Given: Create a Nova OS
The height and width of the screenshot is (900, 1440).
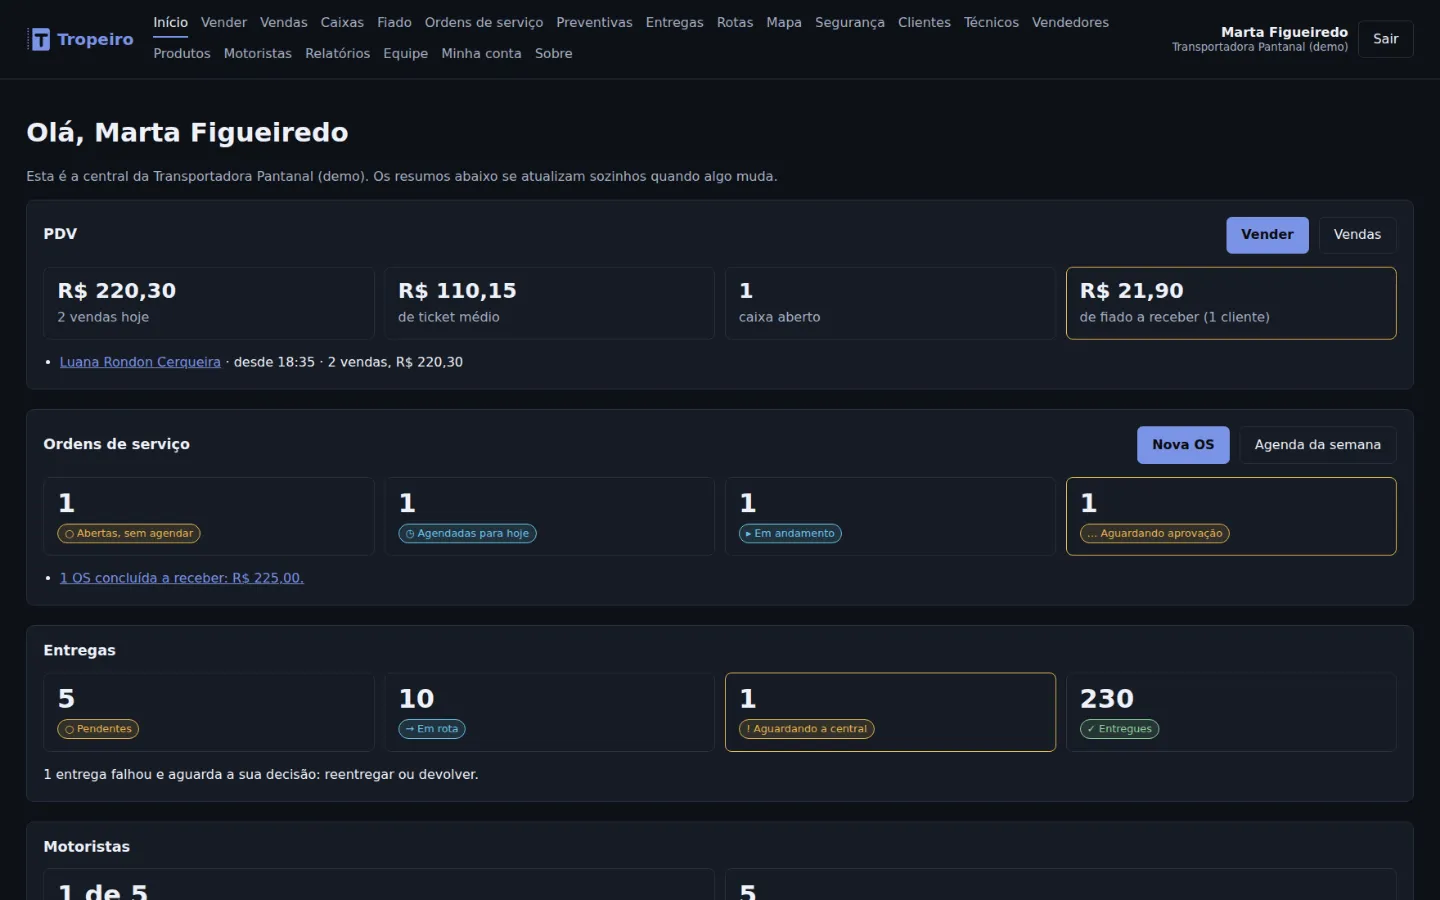Looking at the screenshot, I should [1183, 445].
